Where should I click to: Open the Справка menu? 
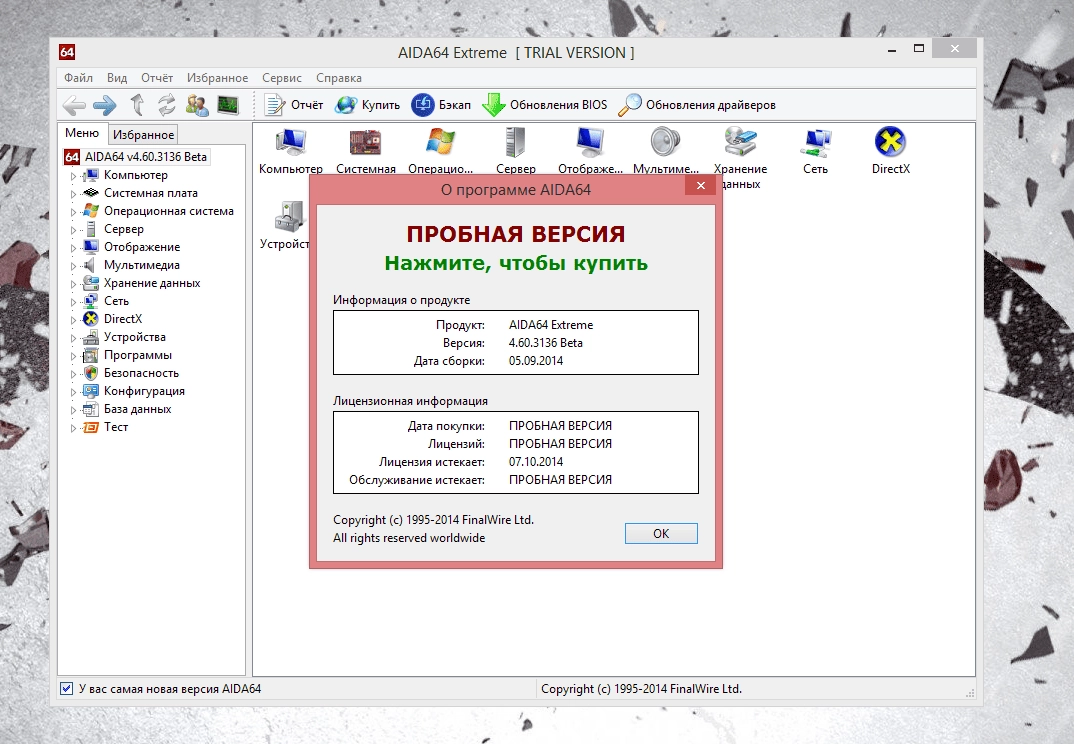338,77
